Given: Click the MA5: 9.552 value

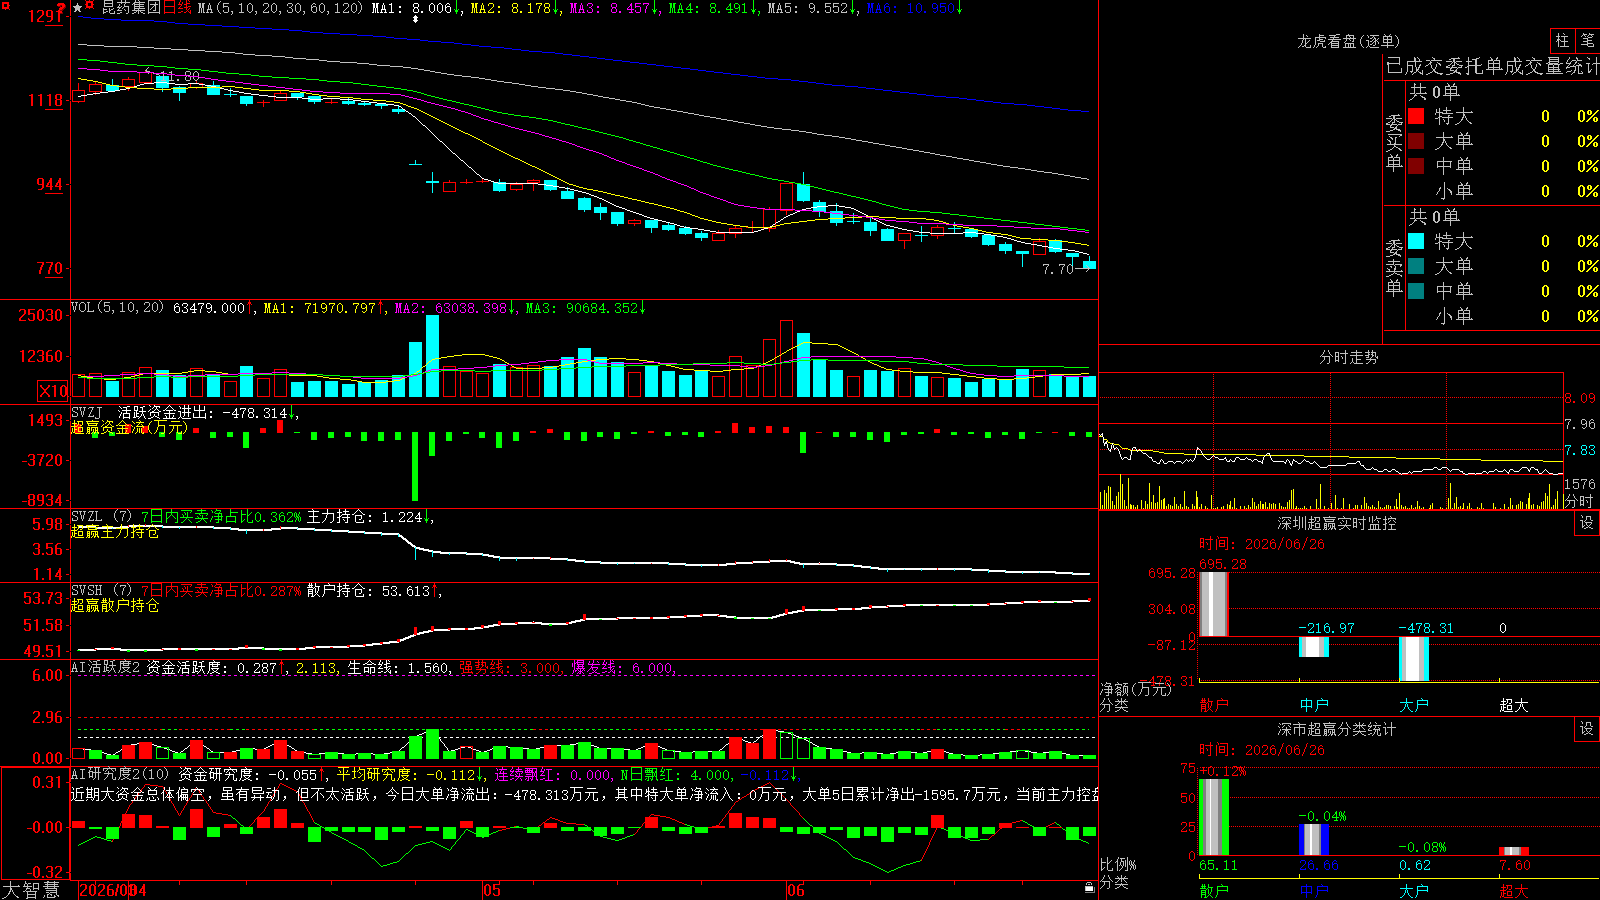Looking at the screenshot, I should click(812, 8).
